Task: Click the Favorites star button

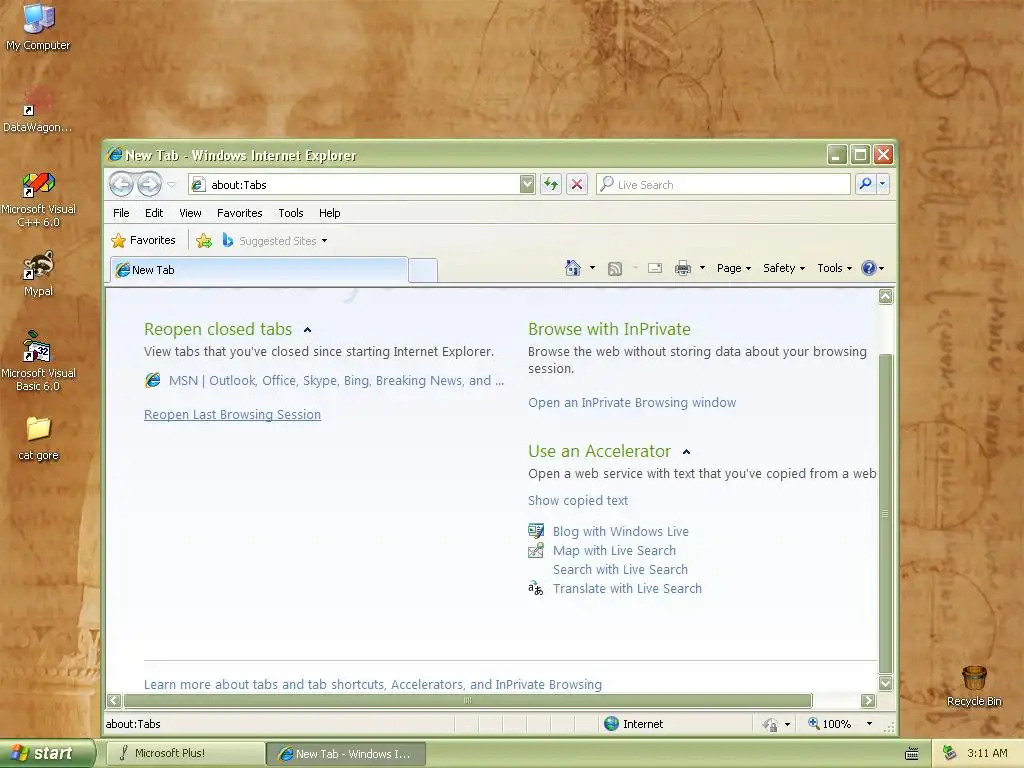Action: 144,240
